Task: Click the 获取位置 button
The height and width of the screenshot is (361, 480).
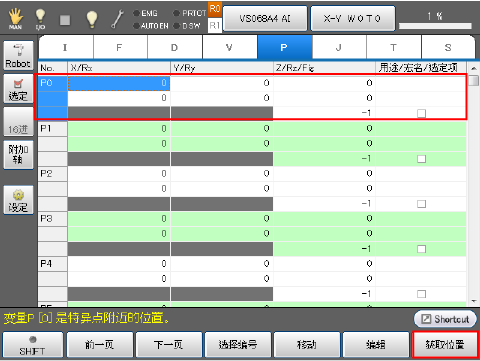Action: tap(445, 345)
